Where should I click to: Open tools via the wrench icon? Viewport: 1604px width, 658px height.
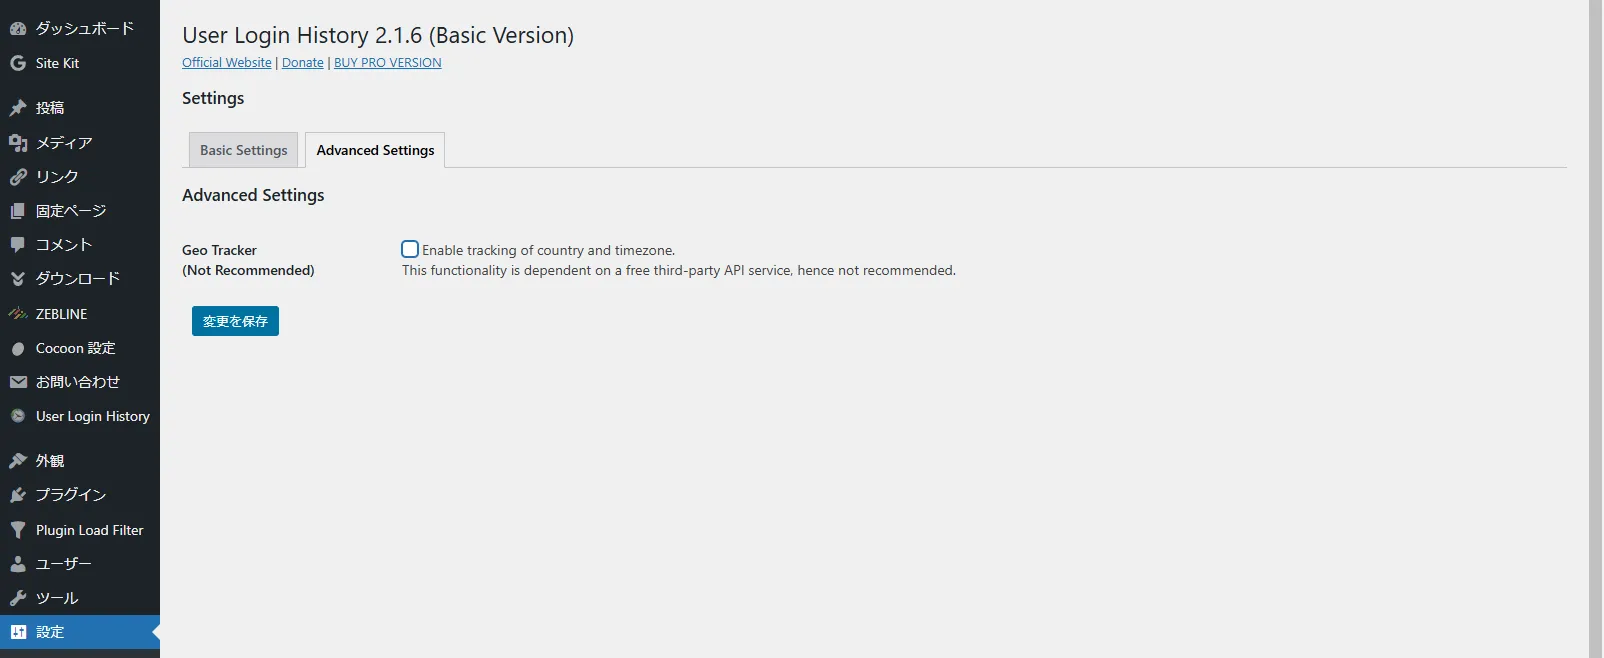(18, 598)
